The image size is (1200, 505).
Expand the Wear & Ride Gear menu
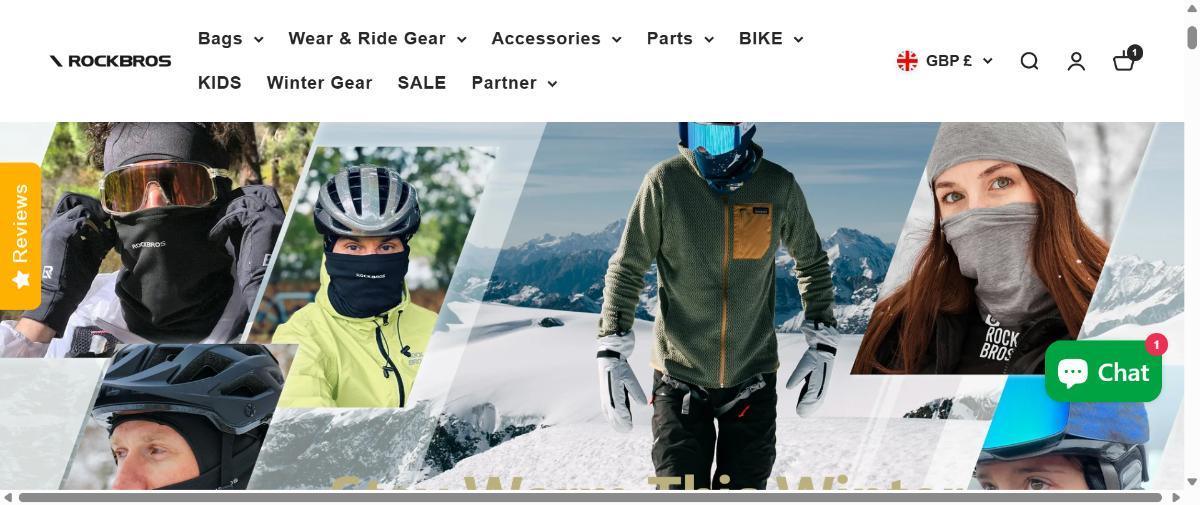[x=377, y=39]
